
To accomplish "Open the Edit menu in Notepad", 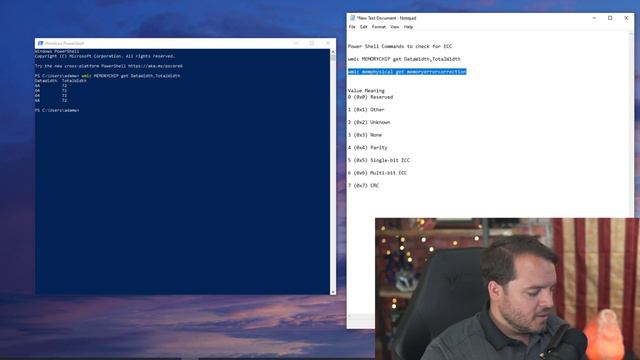I will [x=364, y=27].
